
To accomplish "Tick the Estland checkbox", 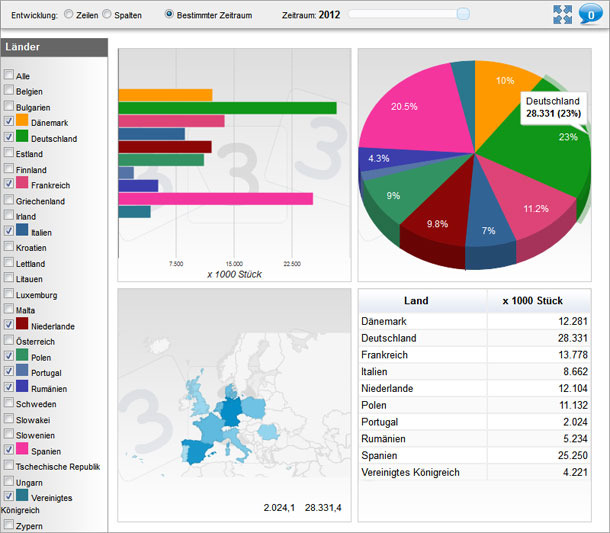I will [x=9, y=152].
